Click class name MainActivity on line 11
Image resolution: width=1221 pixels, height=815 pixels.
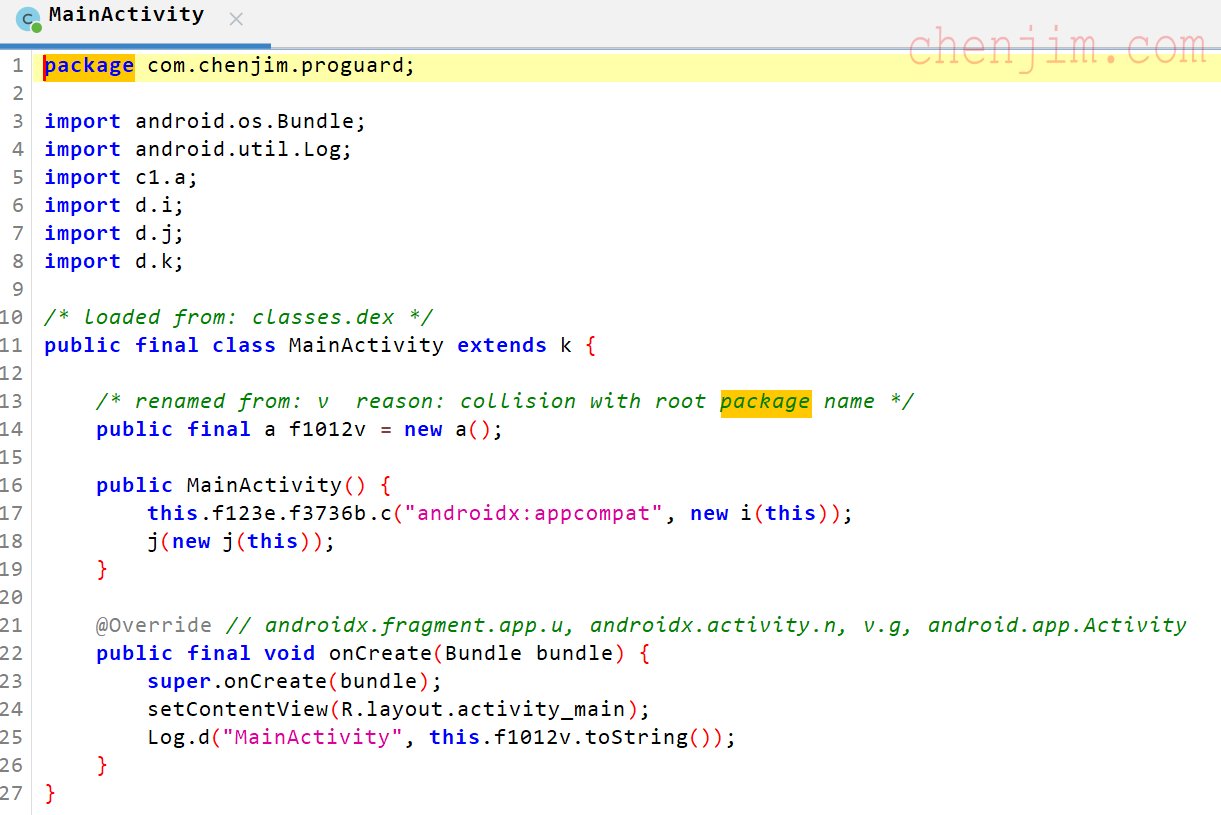tap(366, 346)
